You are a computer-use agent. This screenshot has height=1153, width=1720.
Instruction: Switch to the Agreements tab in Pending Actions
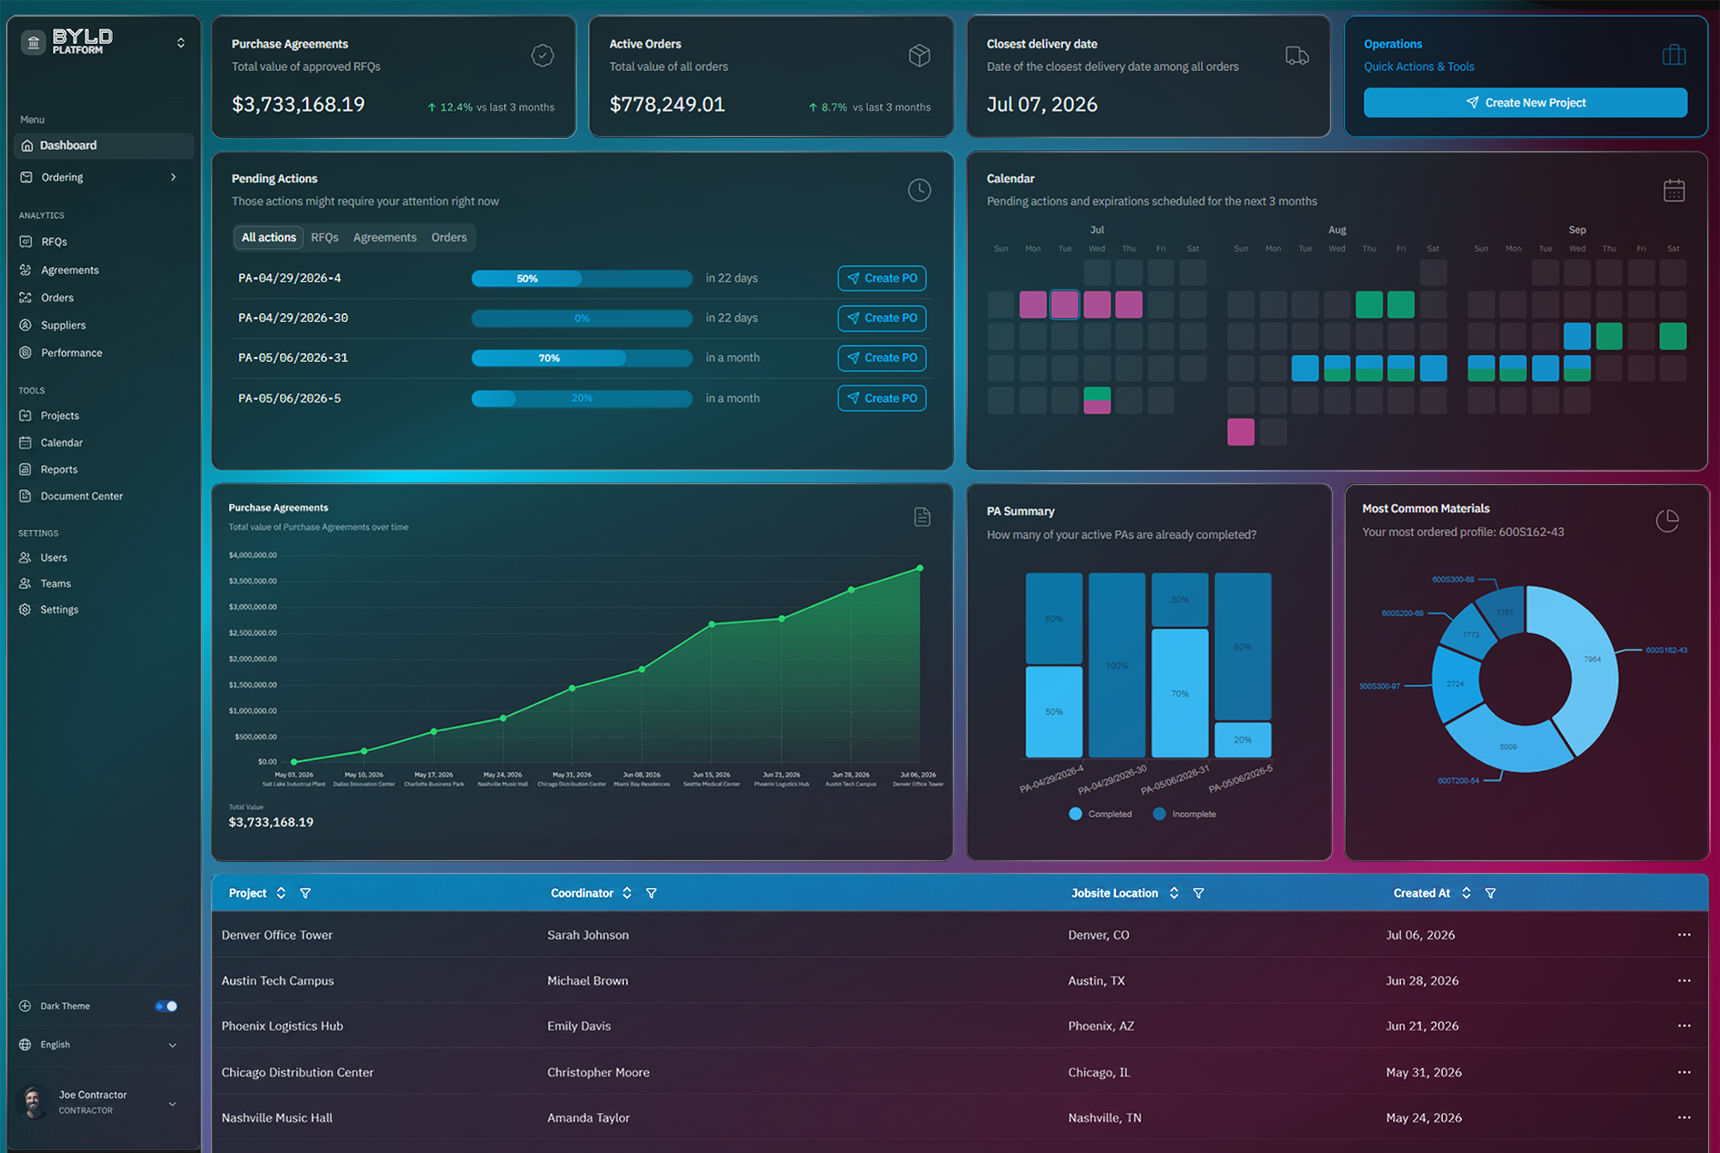[385, 238]
